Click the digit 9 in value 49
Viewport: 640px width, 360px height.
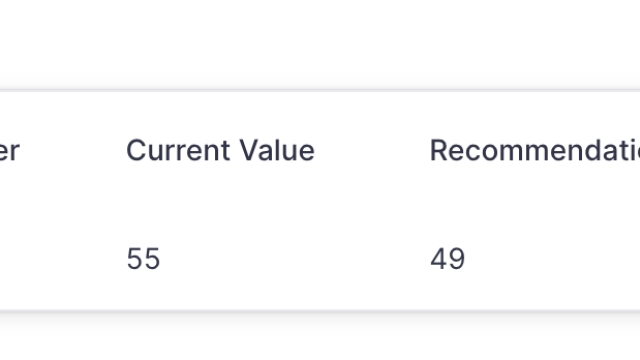coord(456,258)
